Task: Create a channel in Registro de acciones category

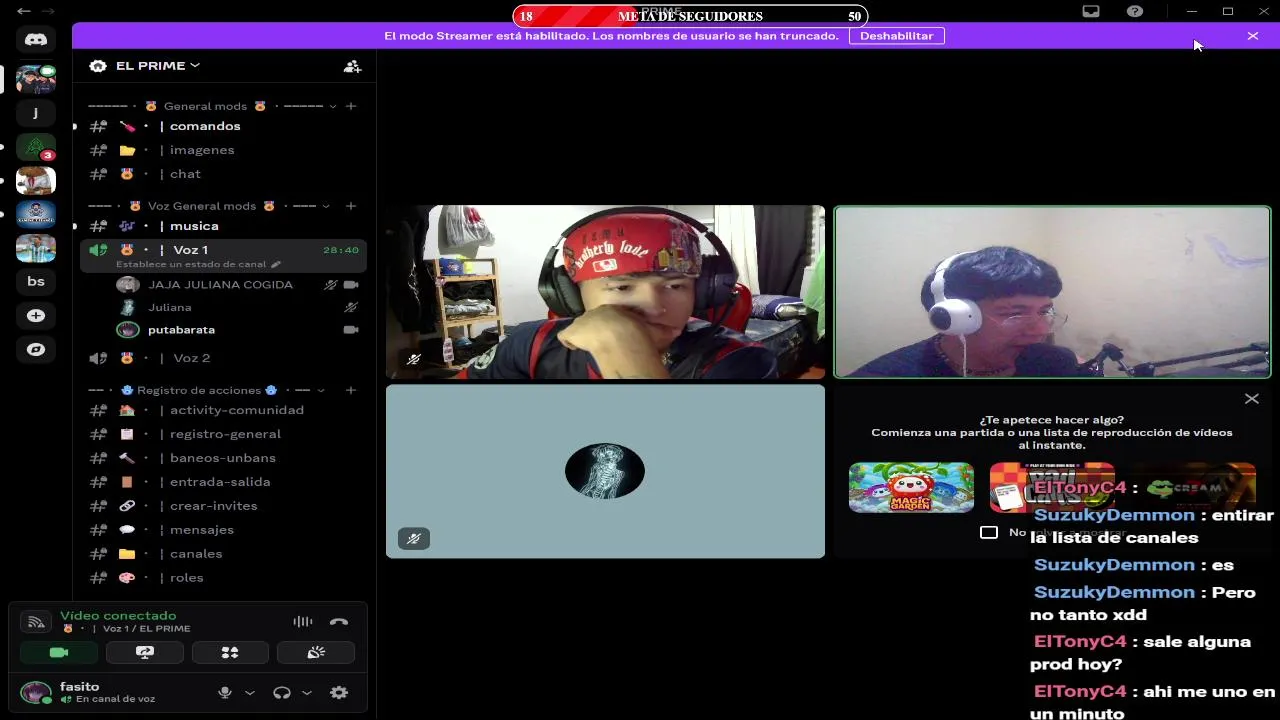Action: [x=350, y=390]
